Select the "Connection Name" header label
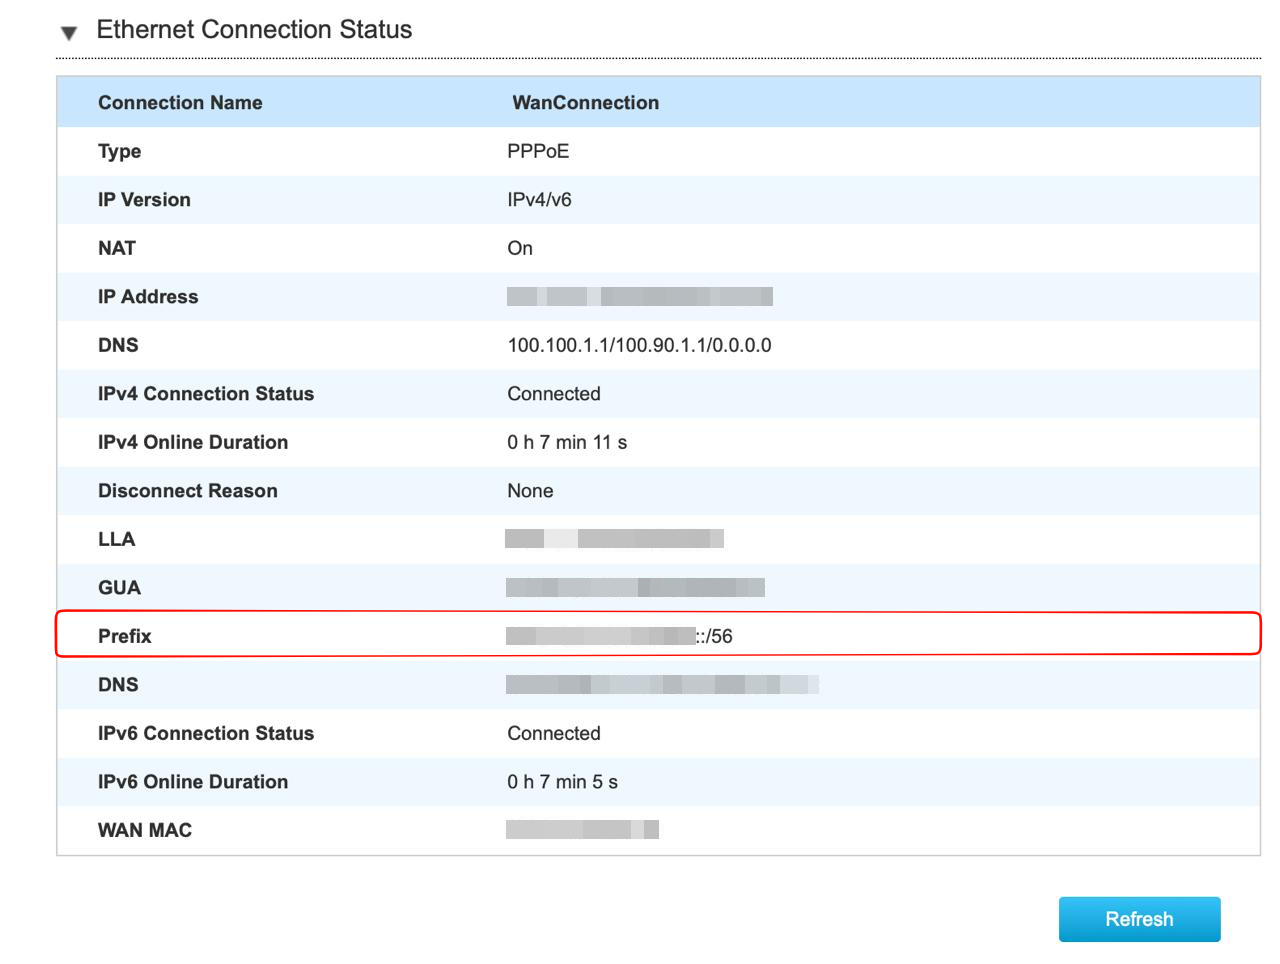Viewport: 1280px width, 964px height. click(180, 103)
